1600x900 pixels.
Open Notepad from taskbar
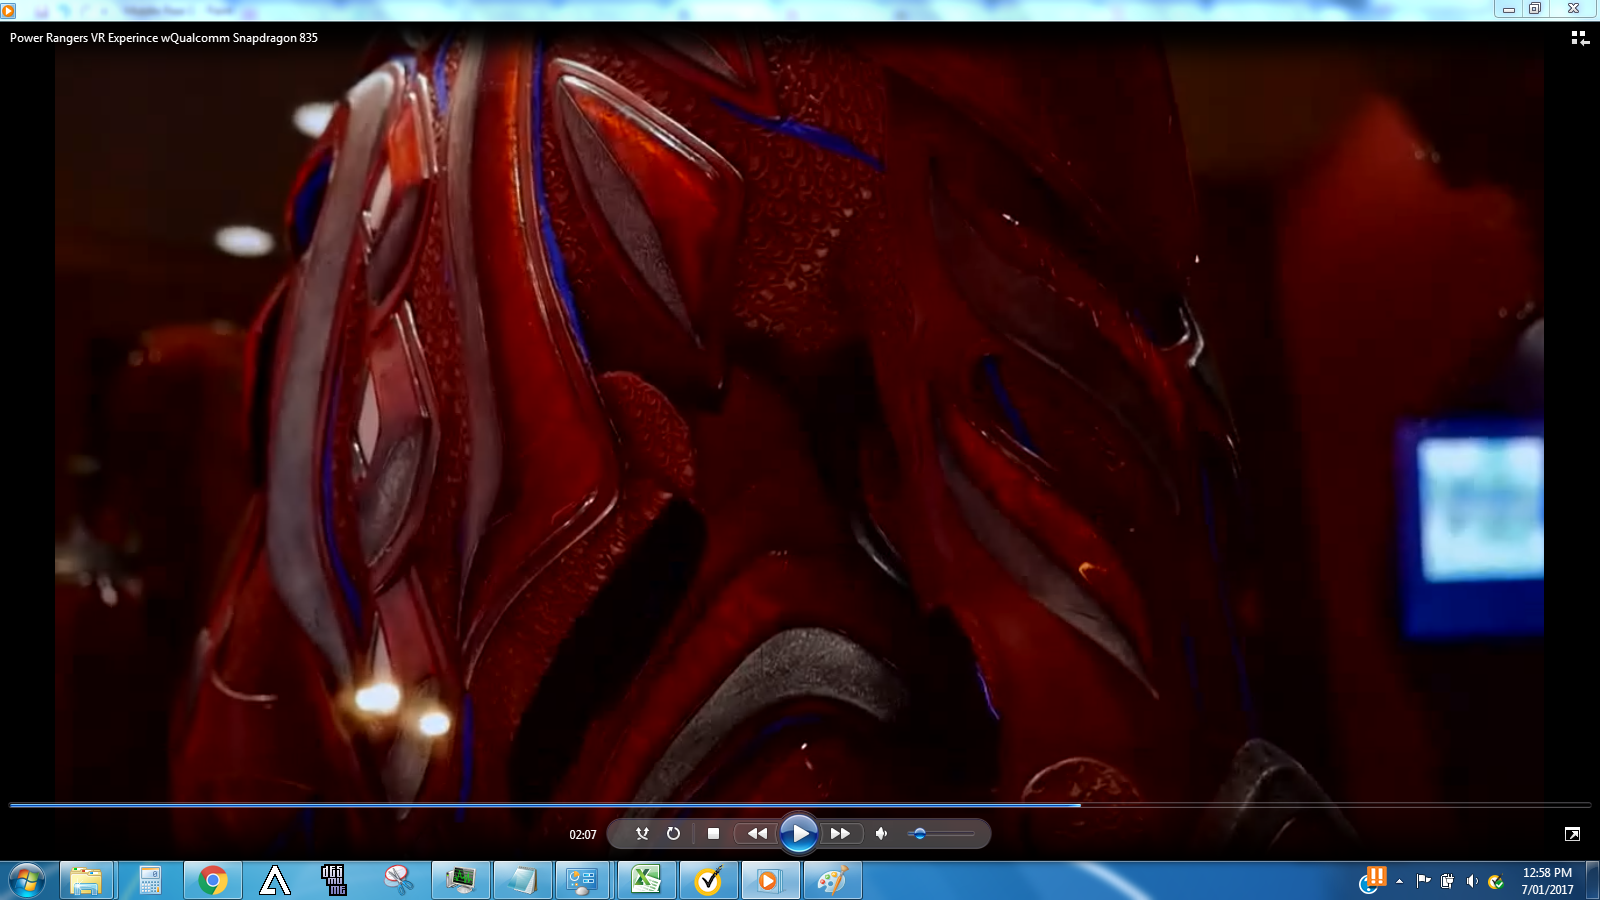click(x=522, y=881)
